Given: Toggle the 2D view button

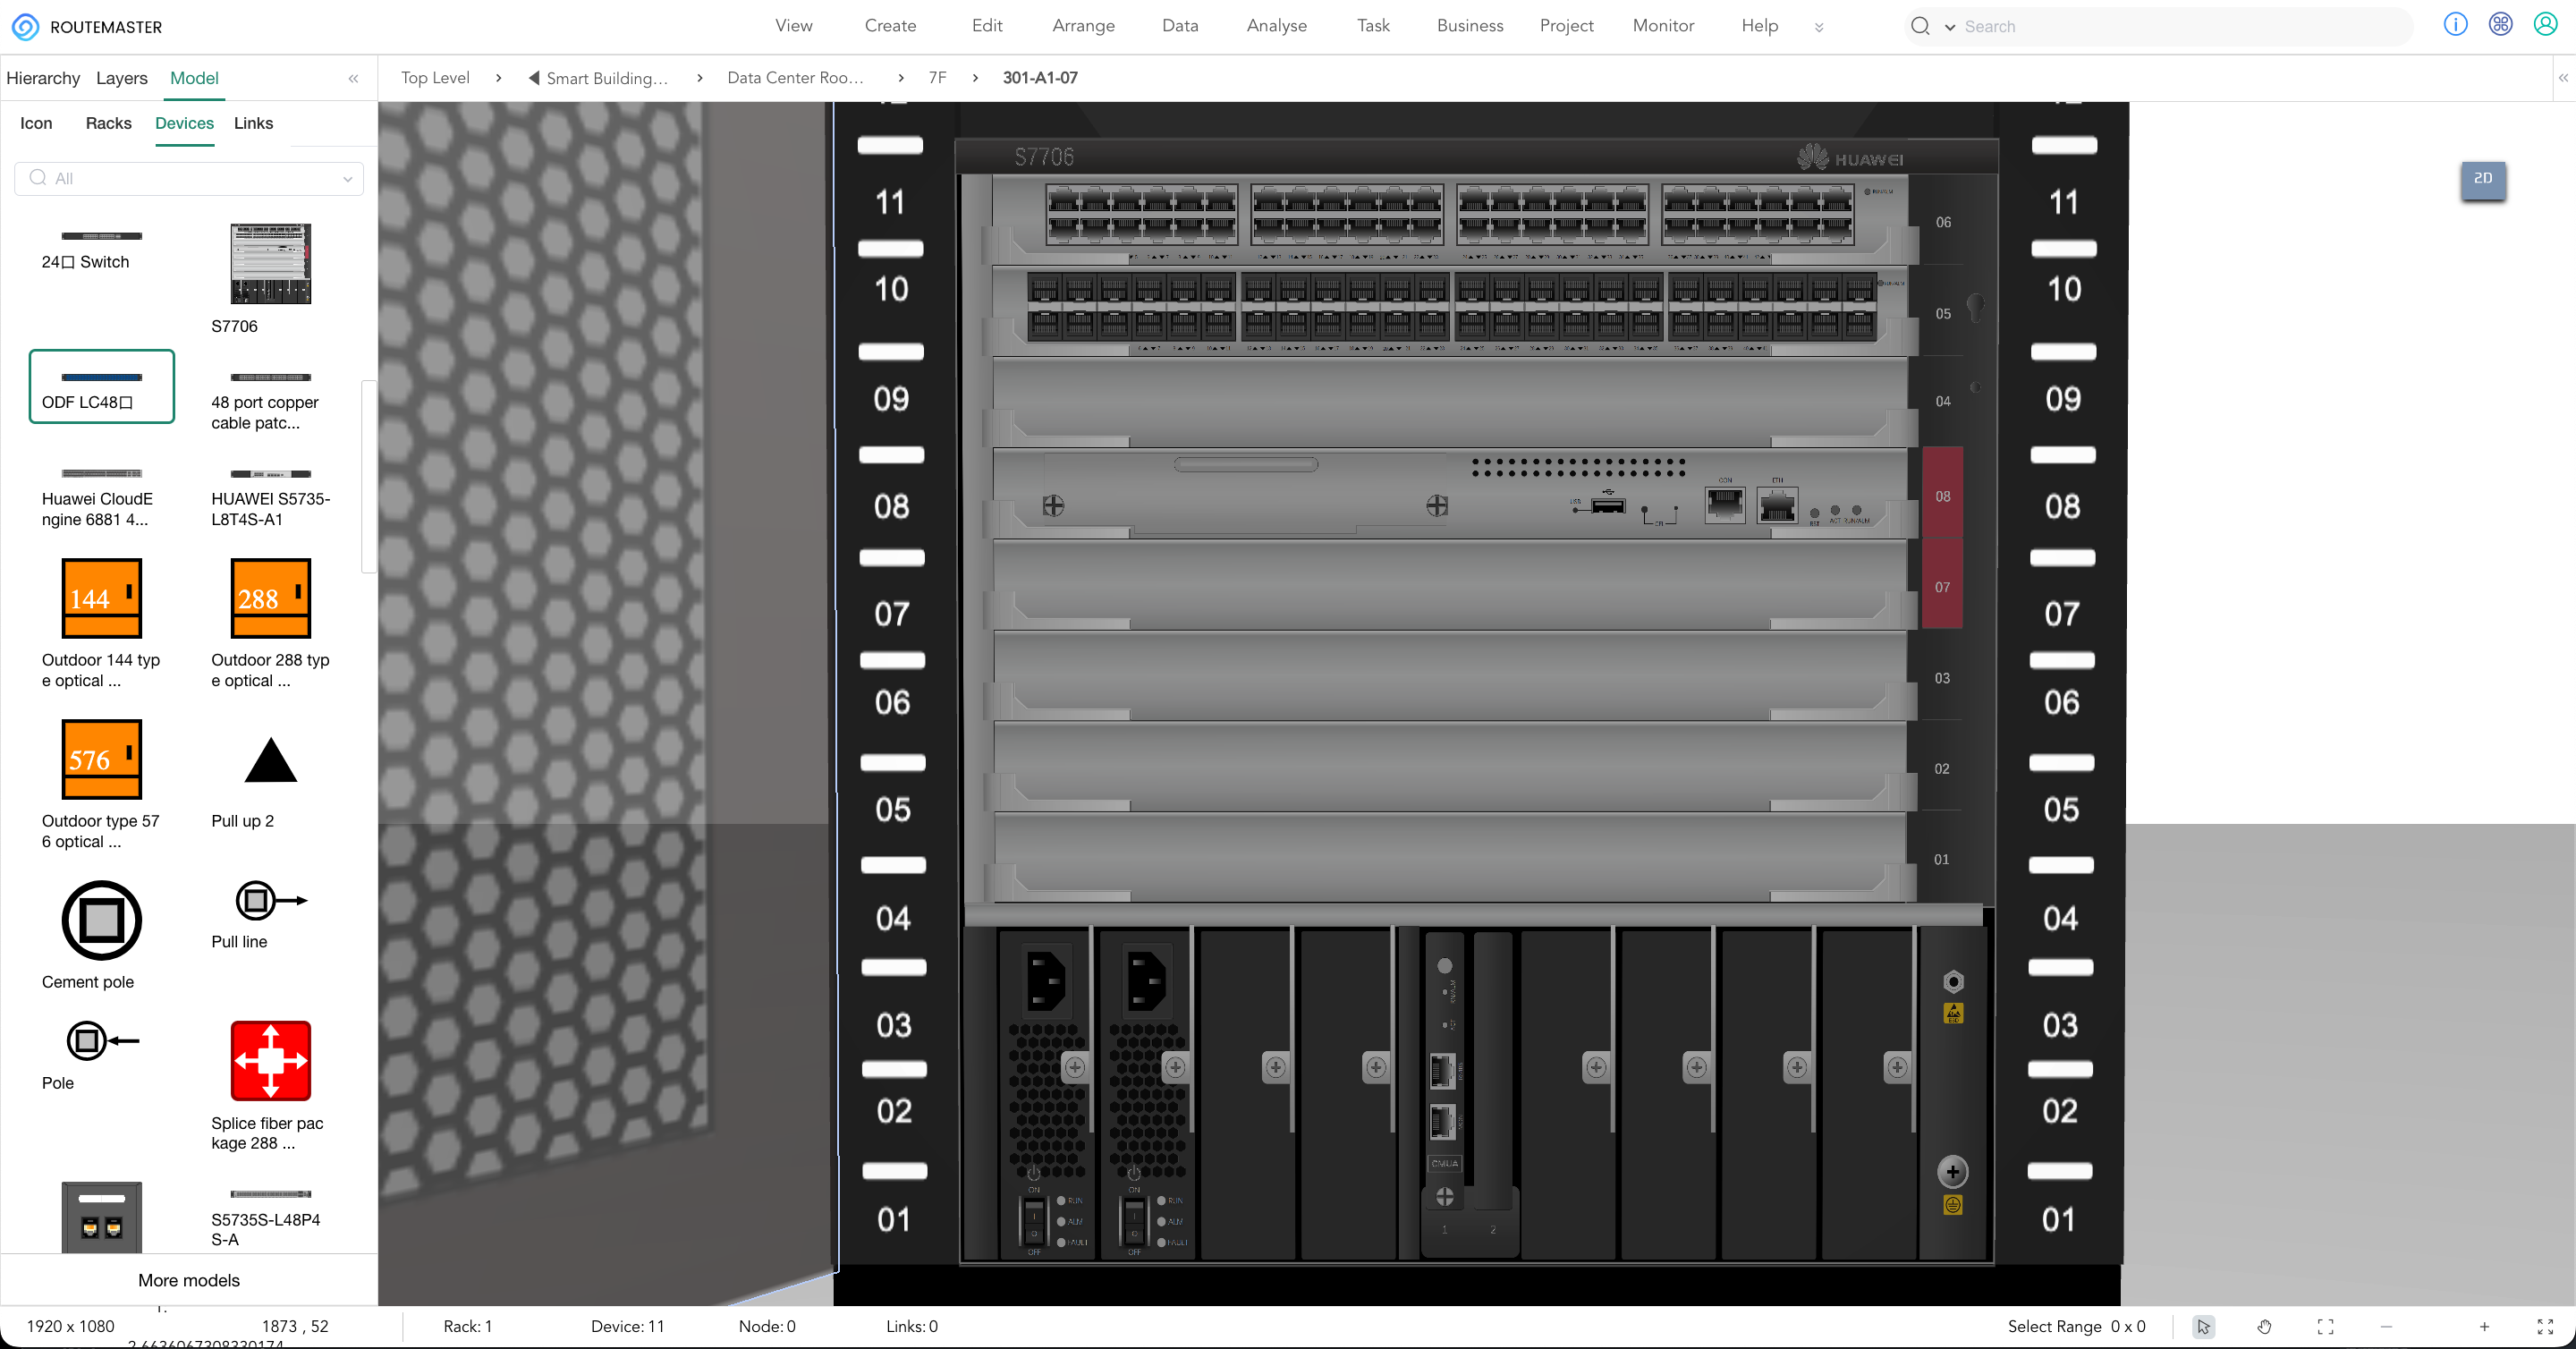Looking at the screenshot, I should [x=2483, y=179].
